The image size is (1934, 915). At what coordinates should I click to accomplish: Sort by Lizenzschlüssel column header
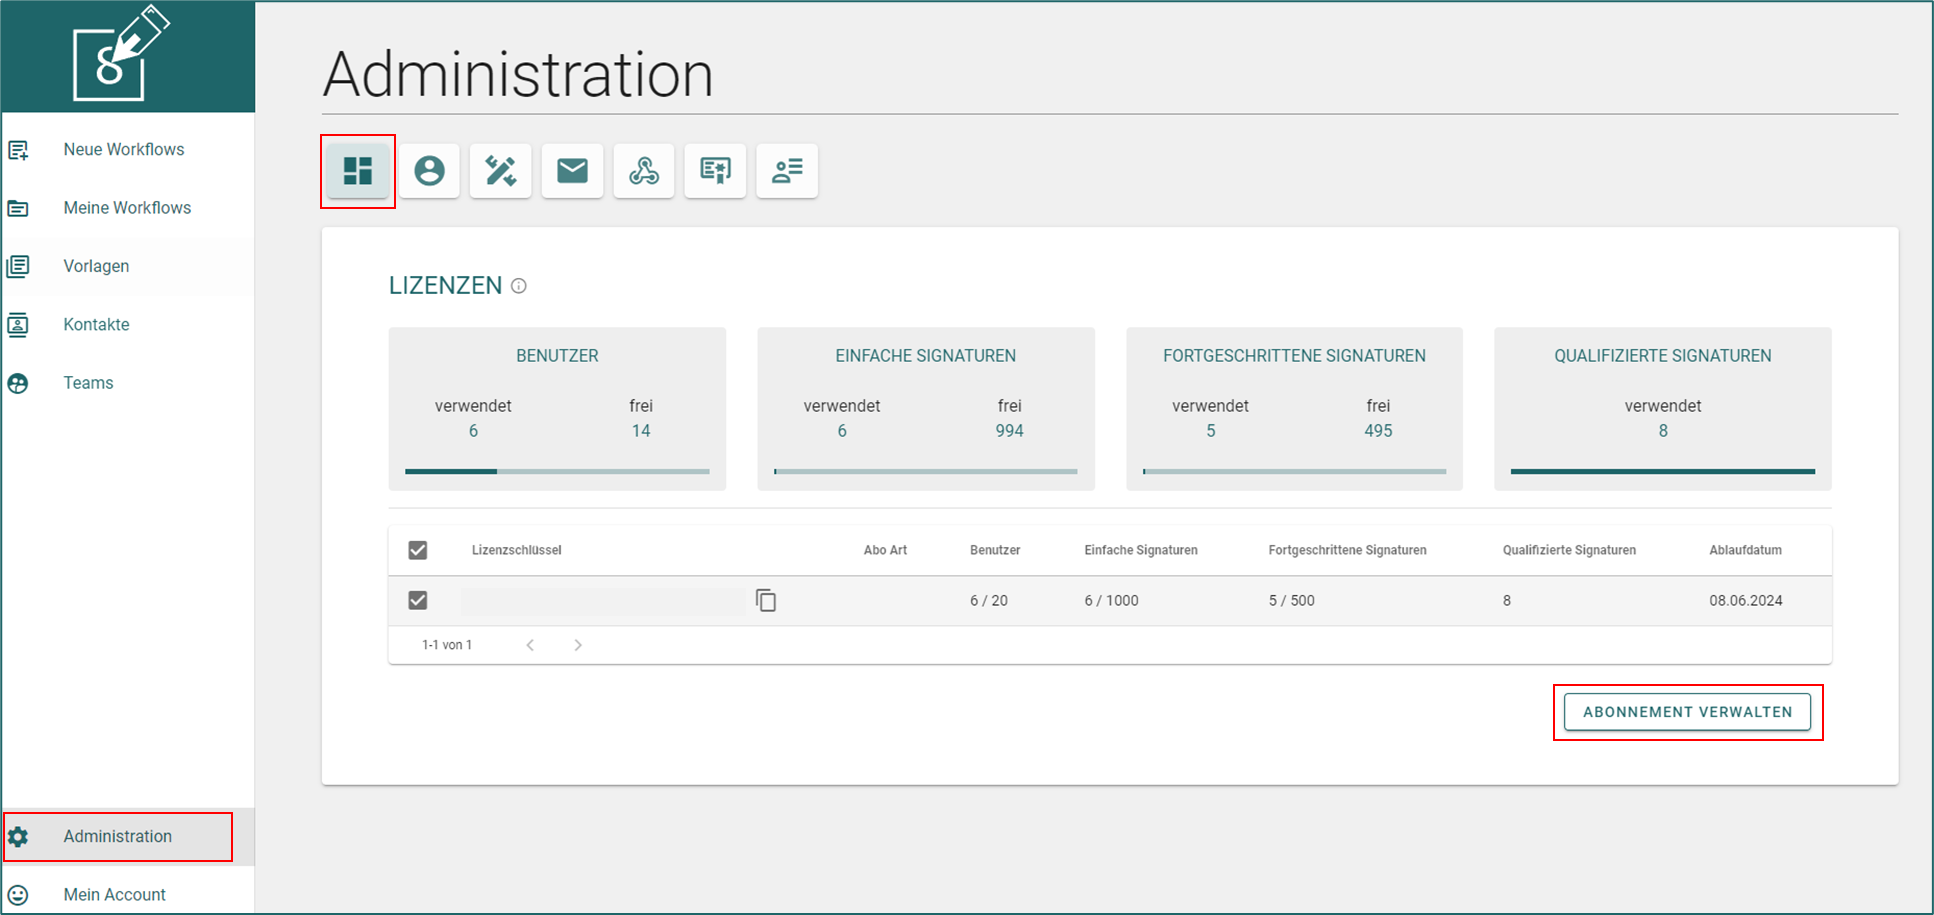[516, 550]
